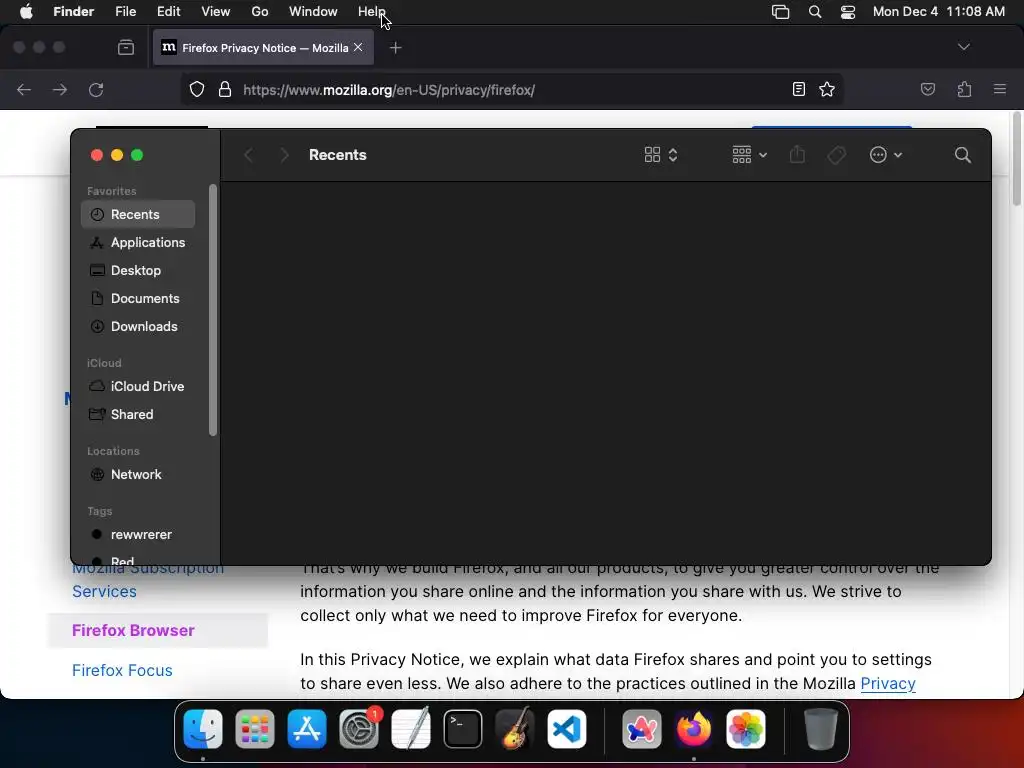Click the Edit Tags icon in Finder toolbar
Viewport: 1024px width, 768px height.
pos(837,155)
